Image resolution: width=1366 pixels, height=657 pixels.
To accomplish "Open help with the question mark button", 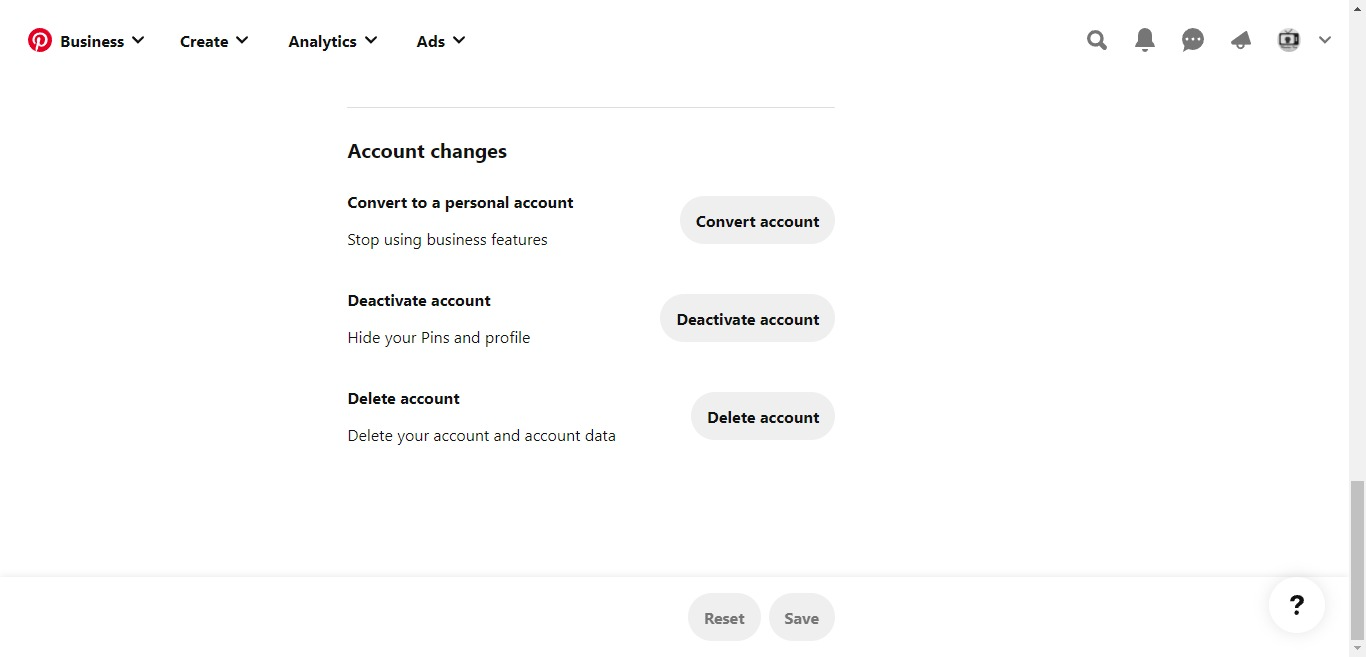I will click(x=1297, y=605).
